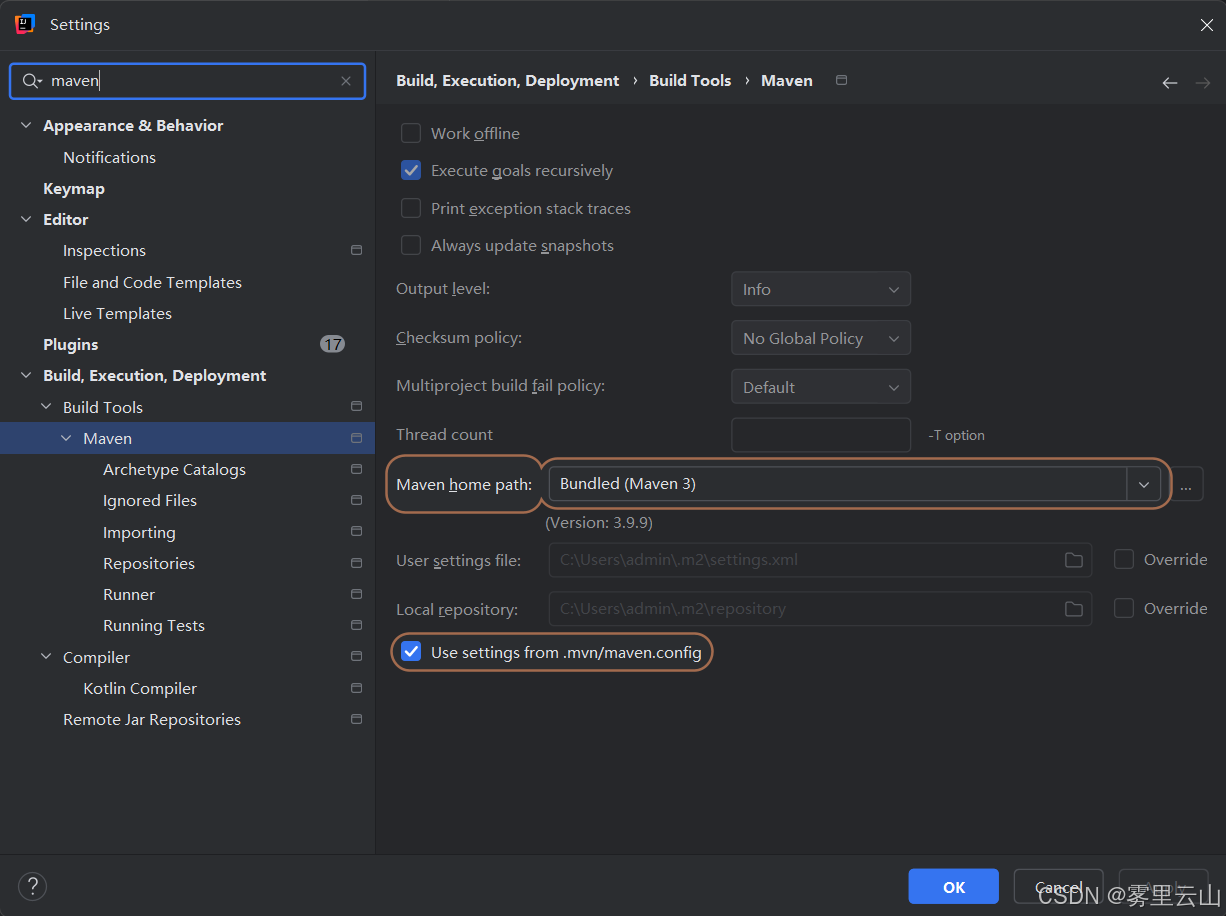Image resolution: width=1226 pixels, height=916 pixels.
Task: Click the maven search input field
Action: click(x=190, y=81)
